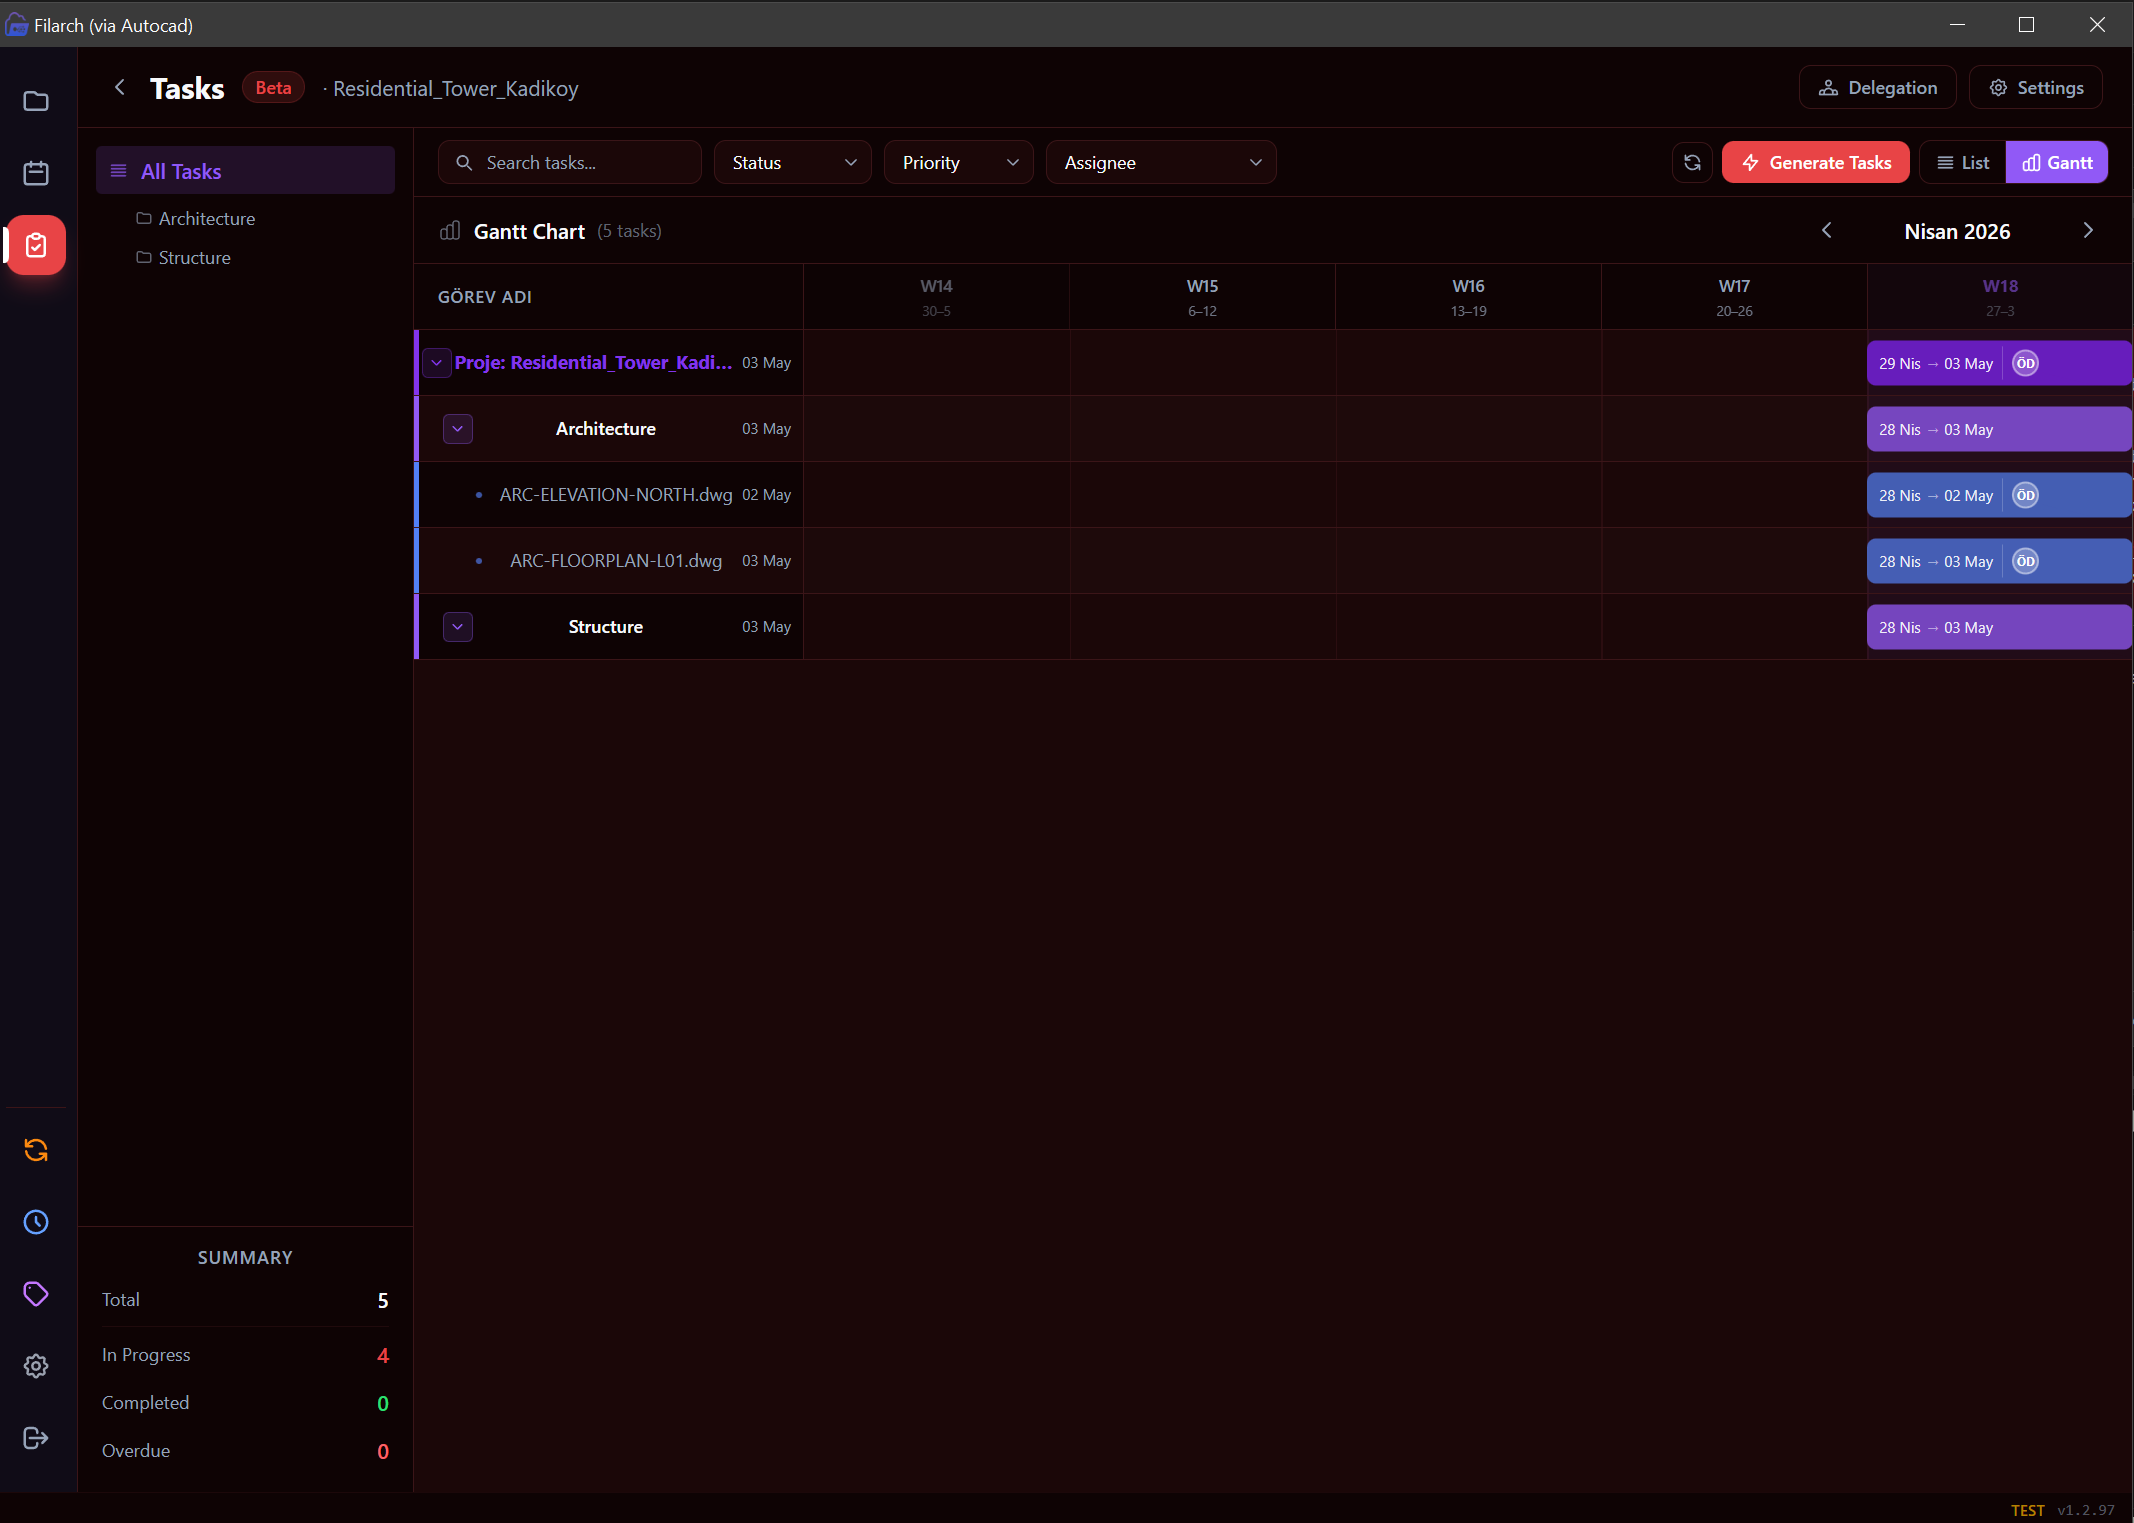The height and width of the screenshot is (1523, 2134).
Task: Open the Assignee filter dropdown
Action: [x=1161, y=163]
